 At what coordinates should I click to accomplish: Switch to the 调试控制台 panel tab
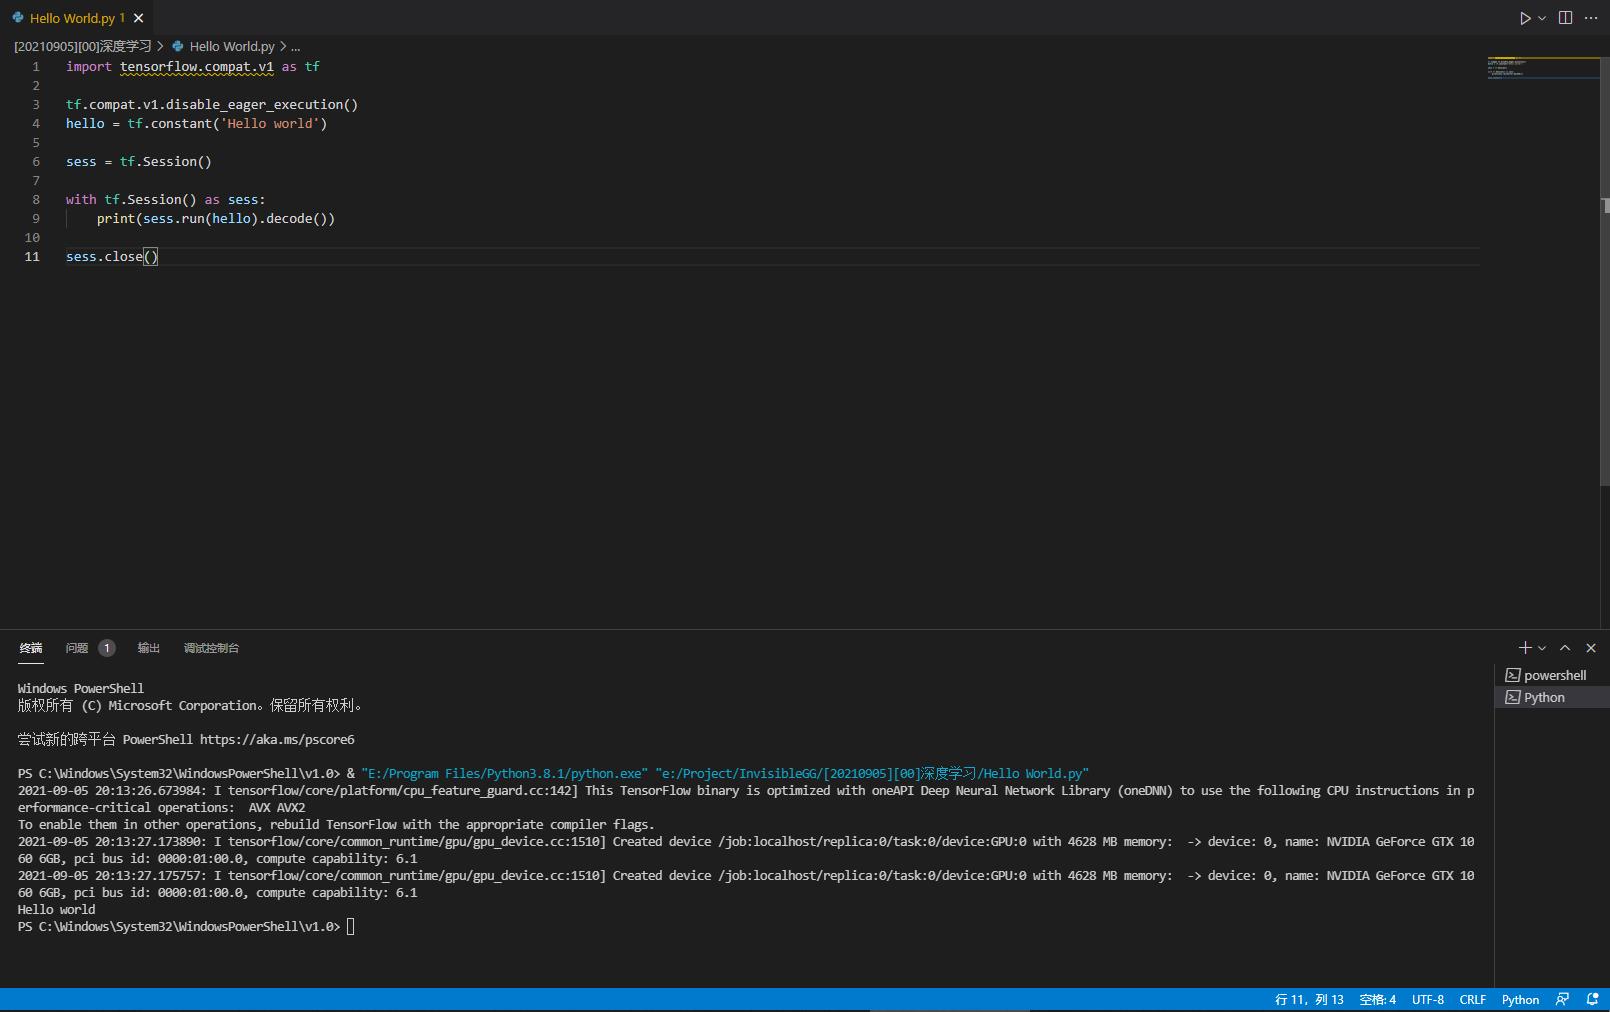(x=211, y=648)
